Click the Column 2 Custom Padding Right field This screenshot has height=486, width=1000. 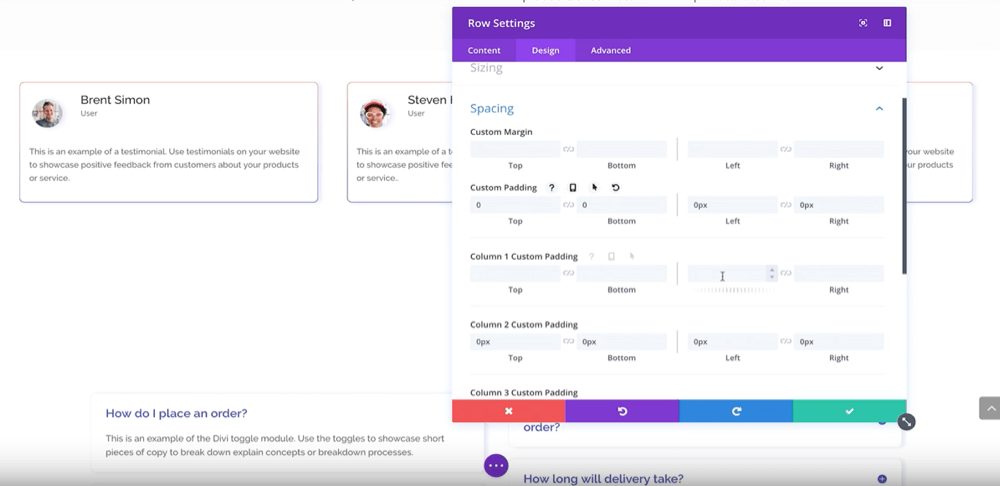pos(839,341)
